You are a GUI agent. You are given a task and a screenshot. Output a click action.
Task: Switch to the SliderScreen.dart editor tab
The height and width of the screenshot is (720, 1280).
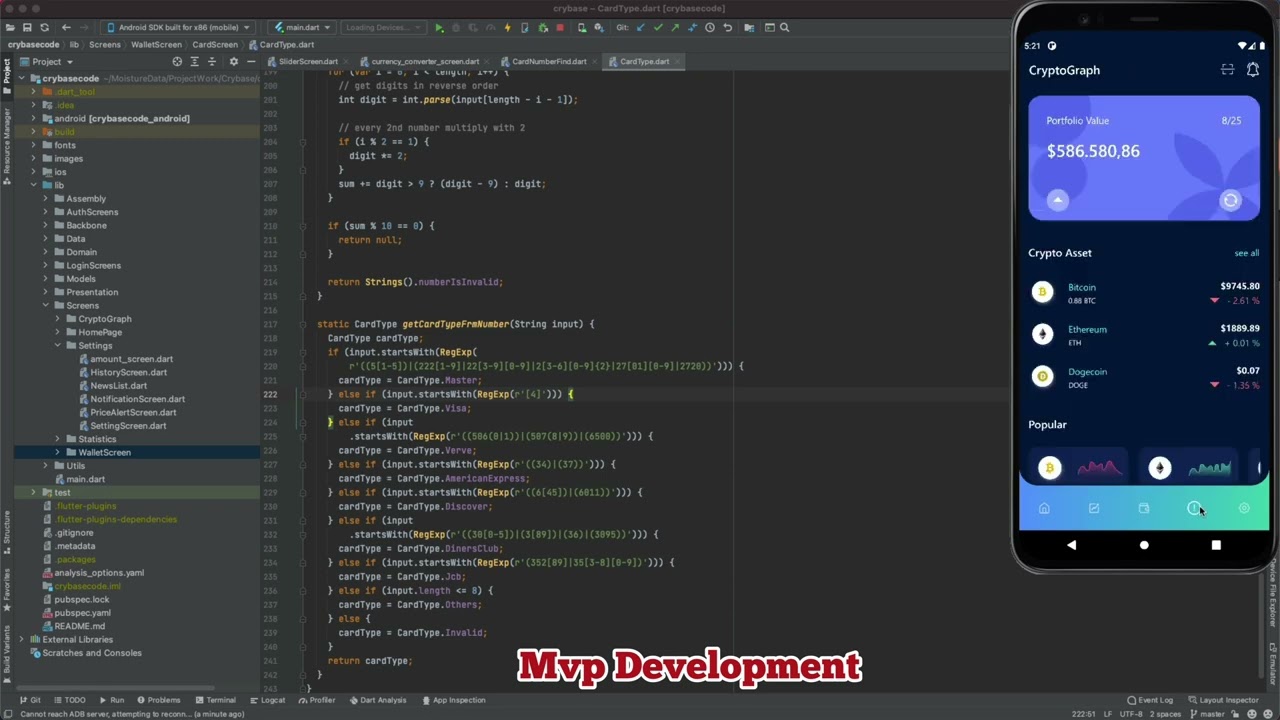click(x=307, y=62)
